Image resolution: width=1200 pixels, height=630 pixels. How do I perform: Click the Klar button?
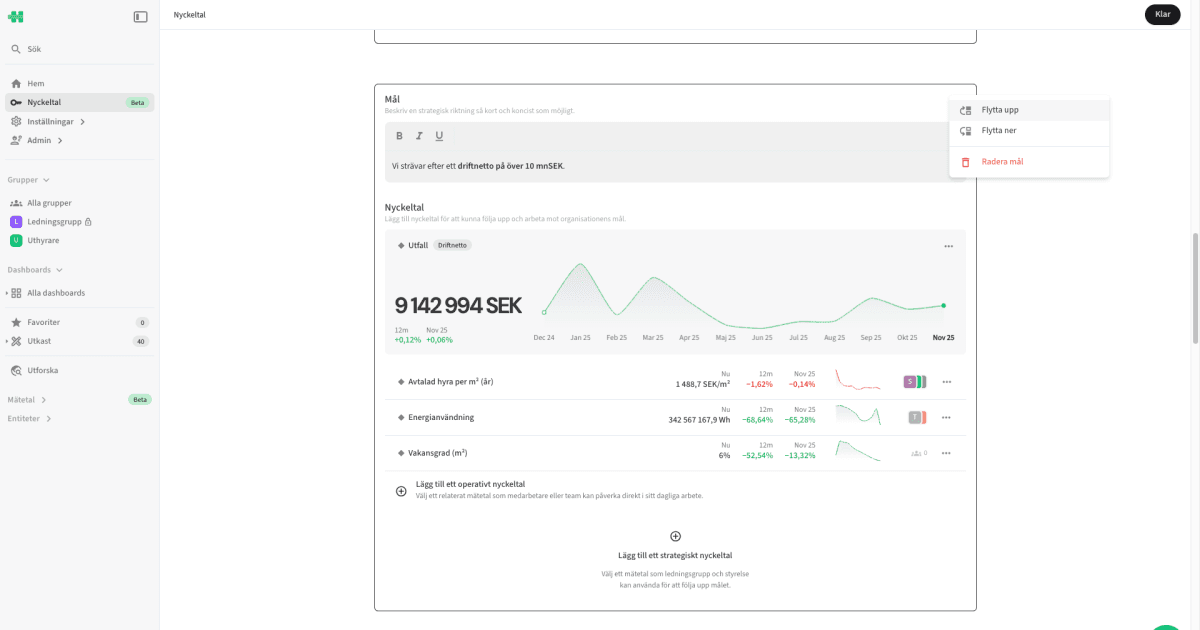pos(1162,14)
